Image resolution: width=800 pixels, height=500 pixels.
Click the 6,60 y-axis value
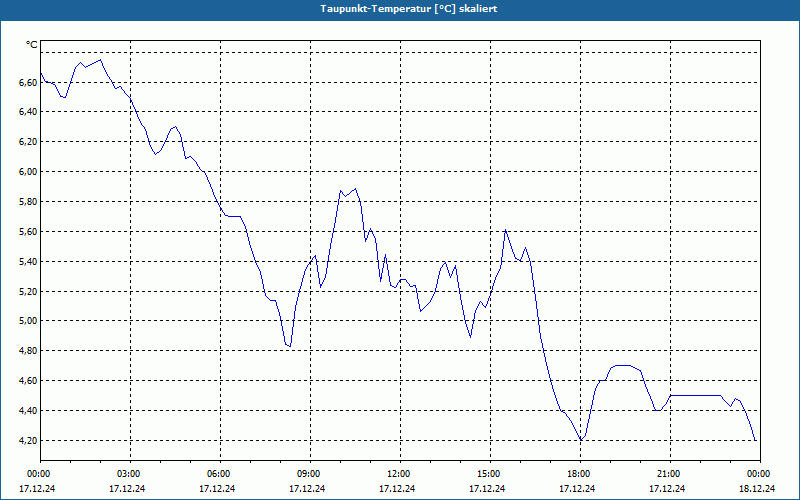pyautogui.click(x=29, y=82)
